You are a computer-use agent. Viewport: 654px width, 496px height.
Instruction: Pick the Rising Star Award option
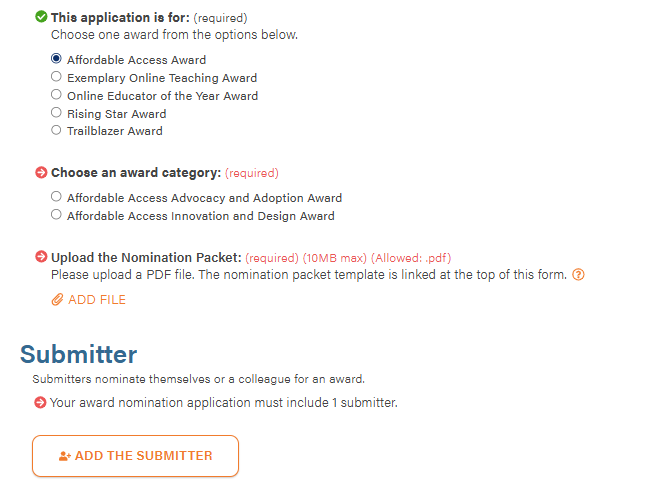point(57,113)
